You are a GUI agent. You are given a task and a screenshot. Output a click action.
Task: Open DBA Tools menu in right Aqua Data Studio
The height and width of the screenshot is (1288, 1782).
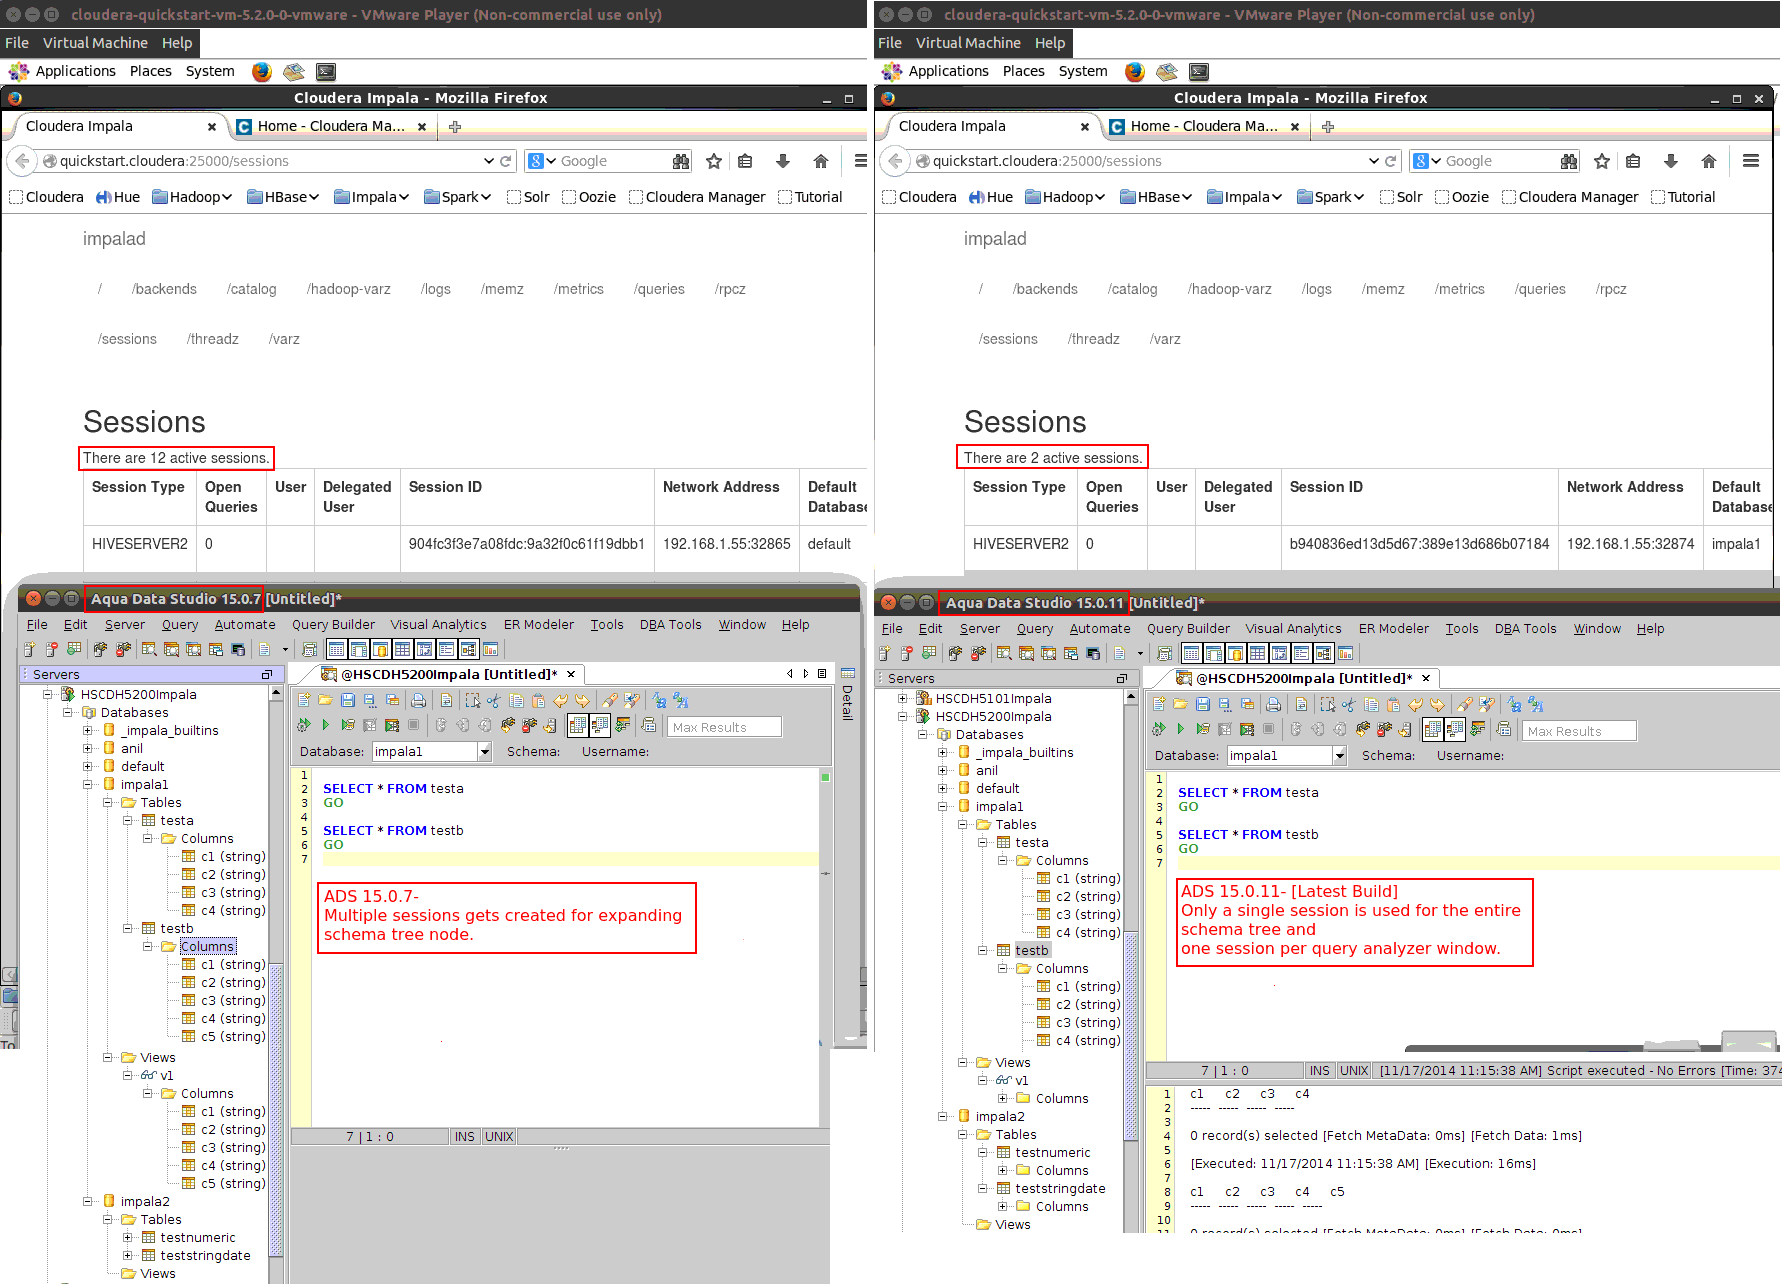click(x=1525, y=629)
